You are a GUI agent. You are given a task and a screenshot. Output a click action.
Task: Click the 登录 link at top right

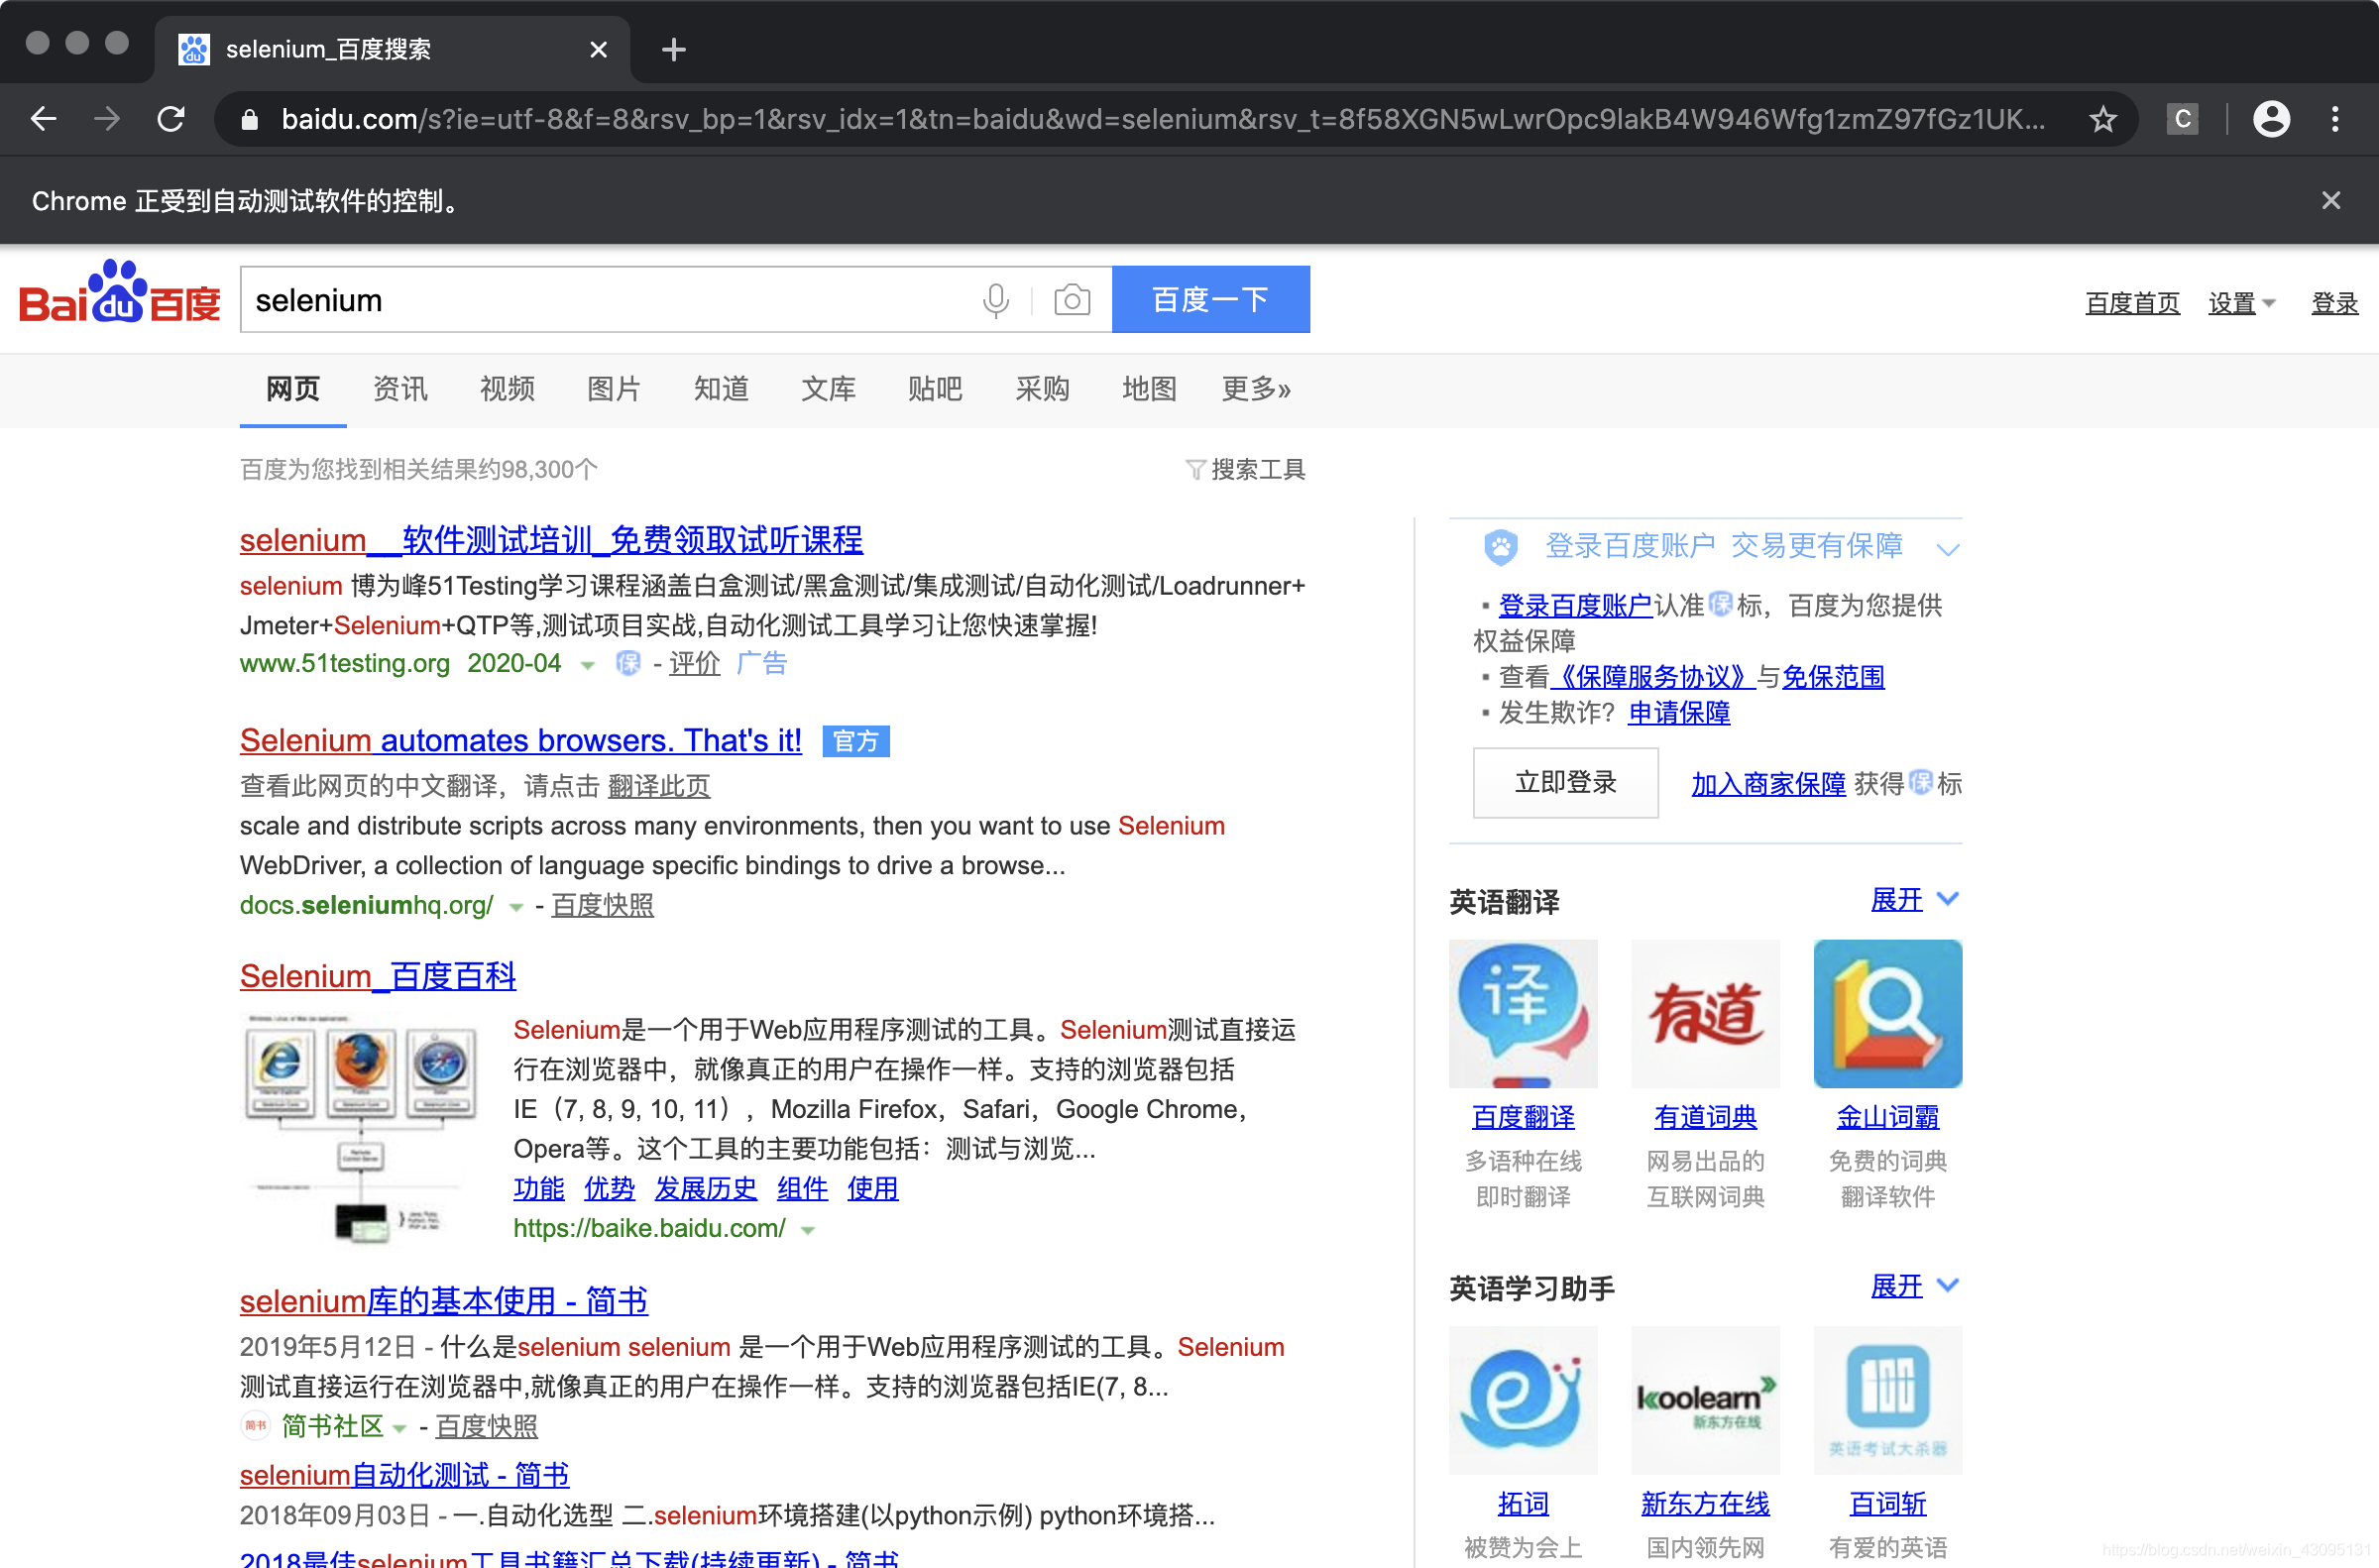click(x=2335, y=303)
